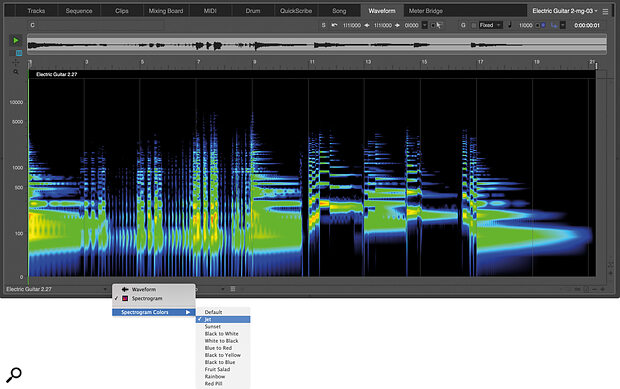Image resolution: width=620 pixels, height=389 pixels.
Task: Click the blue snap icon near time display
Action: (x=554, y=25)
